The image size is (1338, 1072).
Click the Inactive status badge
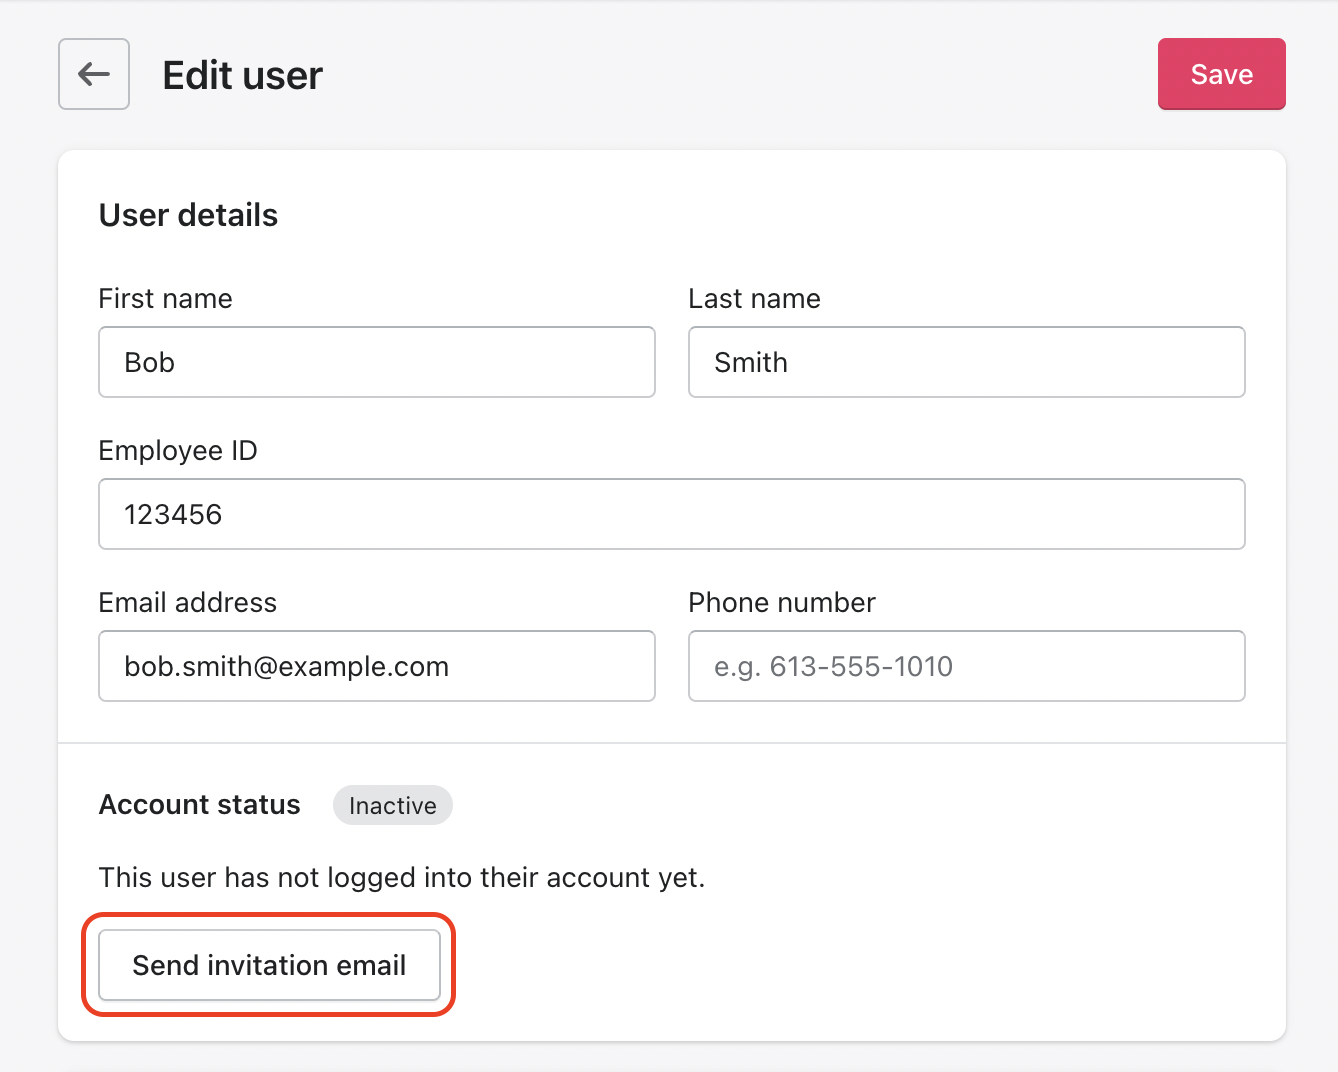[x=392, y=806]
